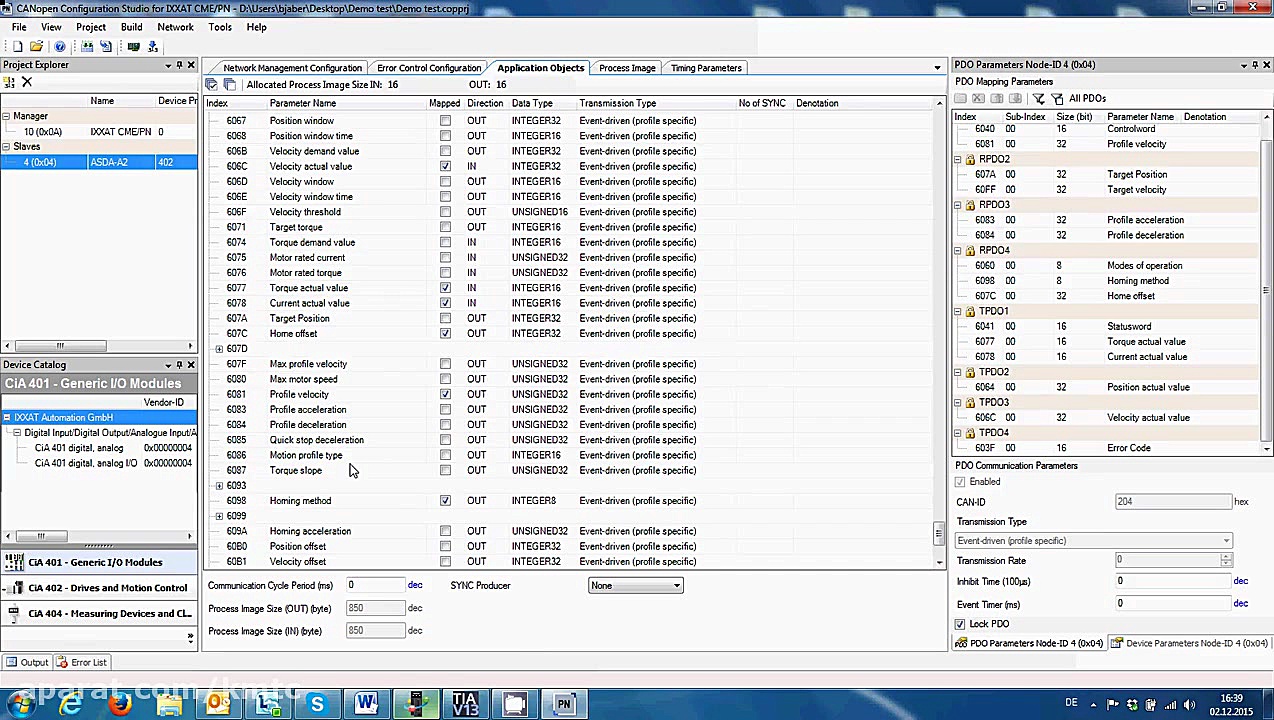
Task: Click the Project Explorer horizontal scrollbar
Action: pos(60,346)
